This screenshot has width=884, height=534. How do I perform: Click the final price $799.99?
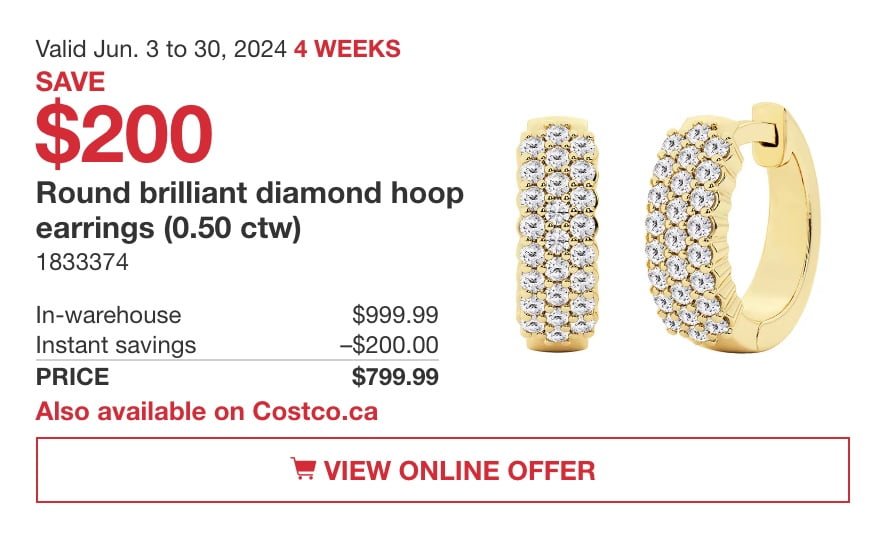[x=395, y=376]
